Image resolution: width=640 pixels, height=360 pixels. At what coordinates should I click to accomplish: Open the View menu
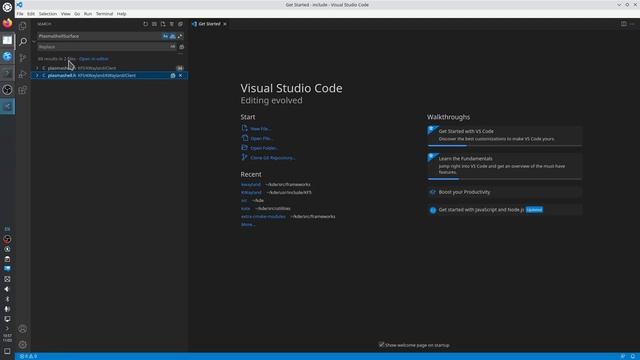point(66,14)
